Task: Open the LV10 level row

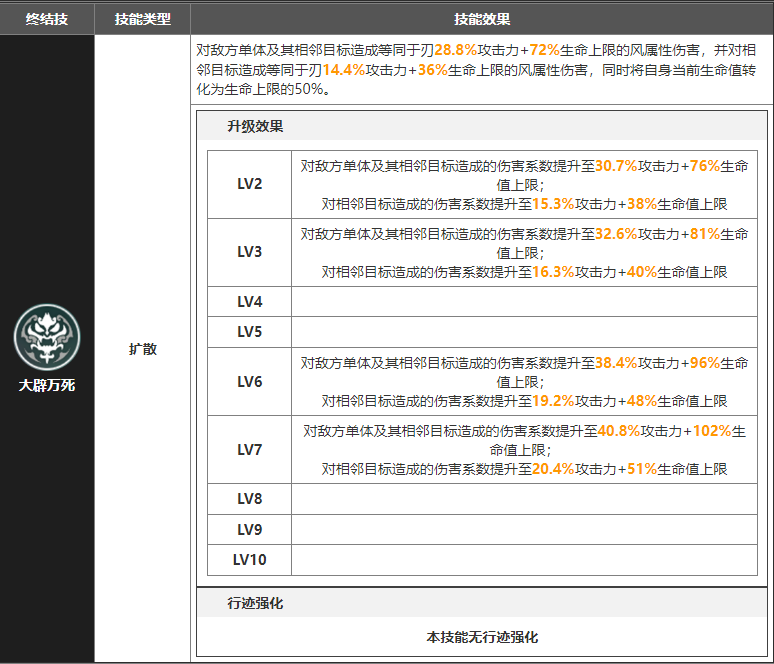Action: tap(249, 559)
